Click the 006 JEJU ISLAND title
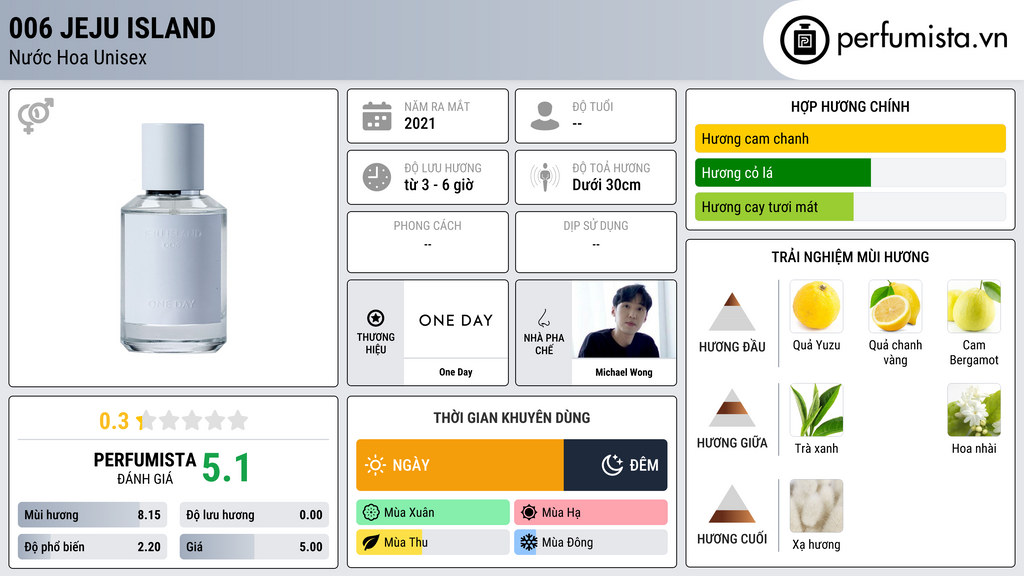Screen dimensions: 1024x576 click(112, 28)
